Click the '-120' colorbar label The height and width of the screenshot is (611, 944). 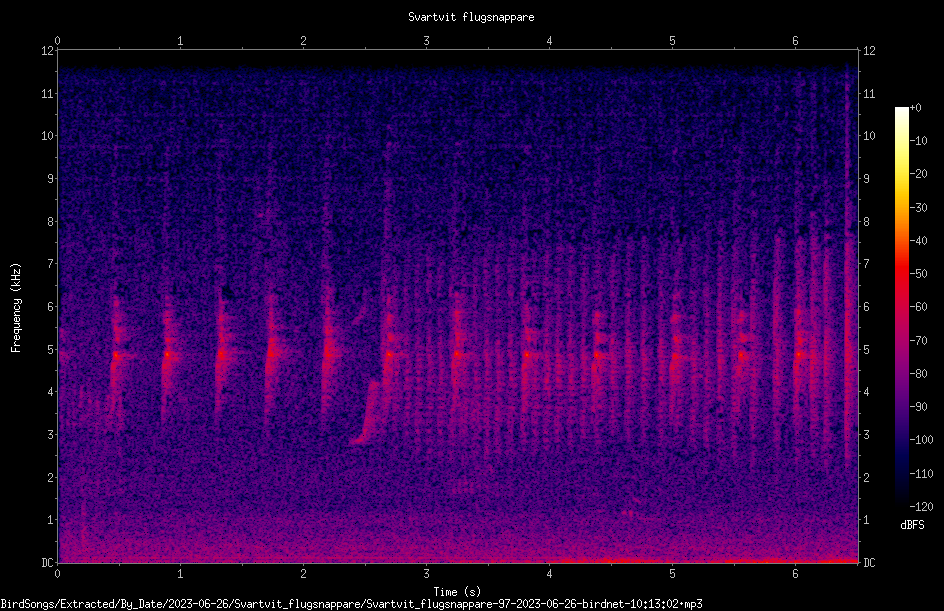click(922, 507)
